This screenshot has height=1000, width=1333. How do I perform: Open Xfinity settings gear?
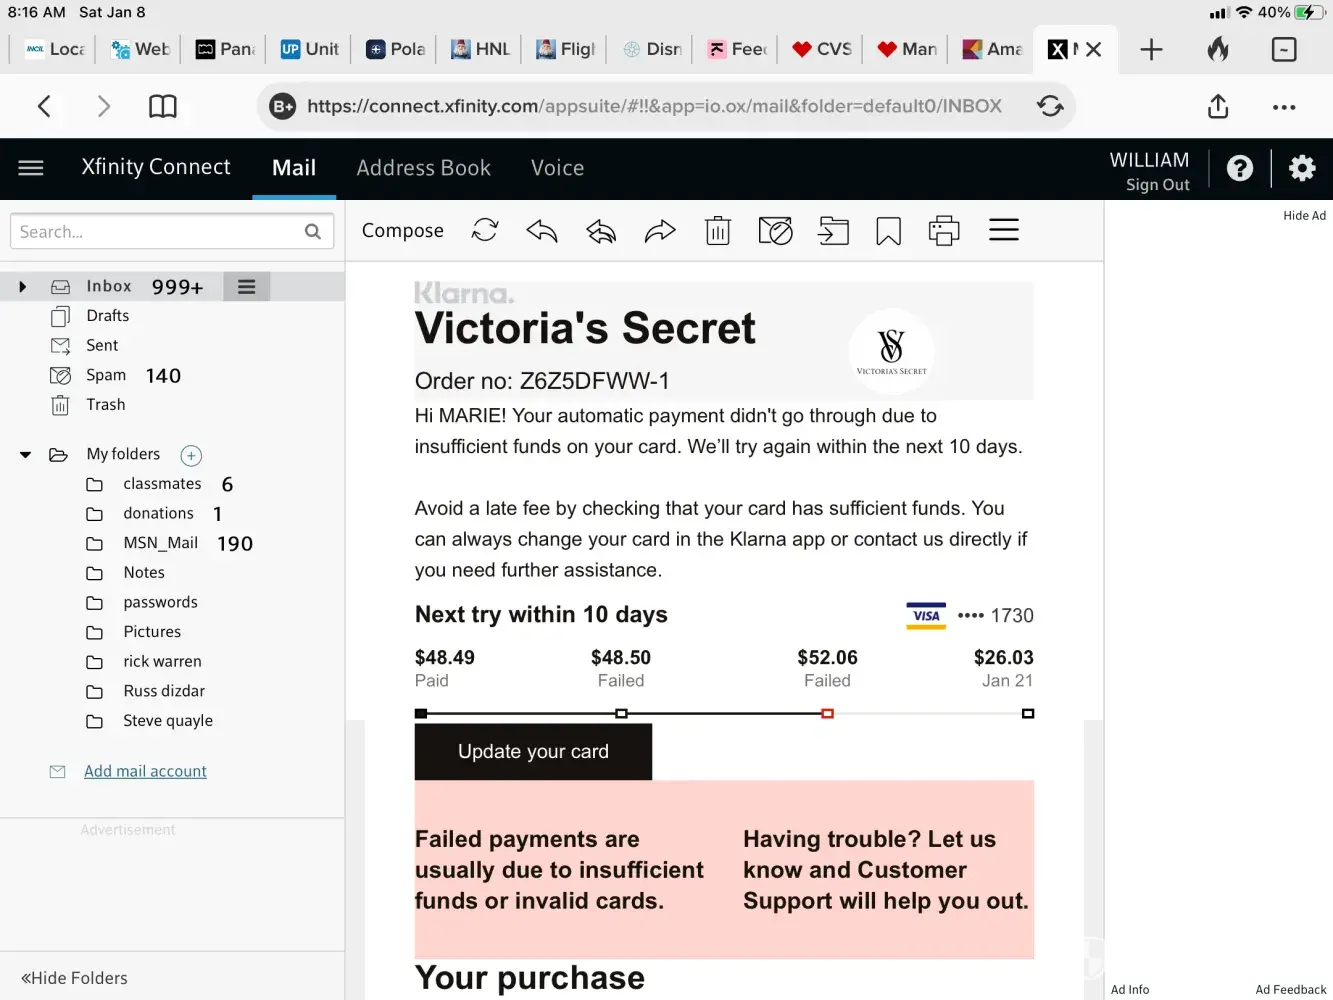pos(1302,168)
